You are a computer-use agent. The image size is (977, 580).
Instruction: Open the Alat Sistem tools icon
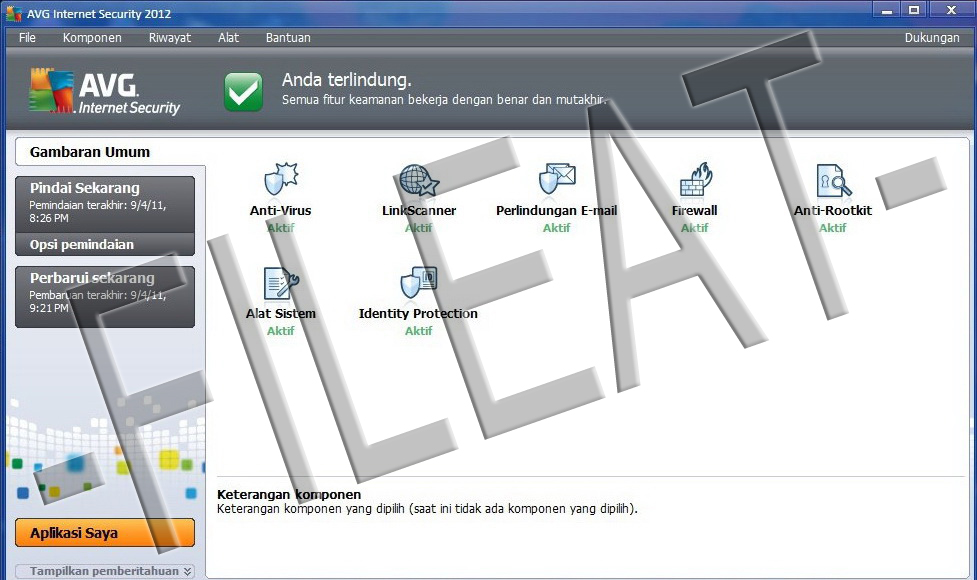281,283
